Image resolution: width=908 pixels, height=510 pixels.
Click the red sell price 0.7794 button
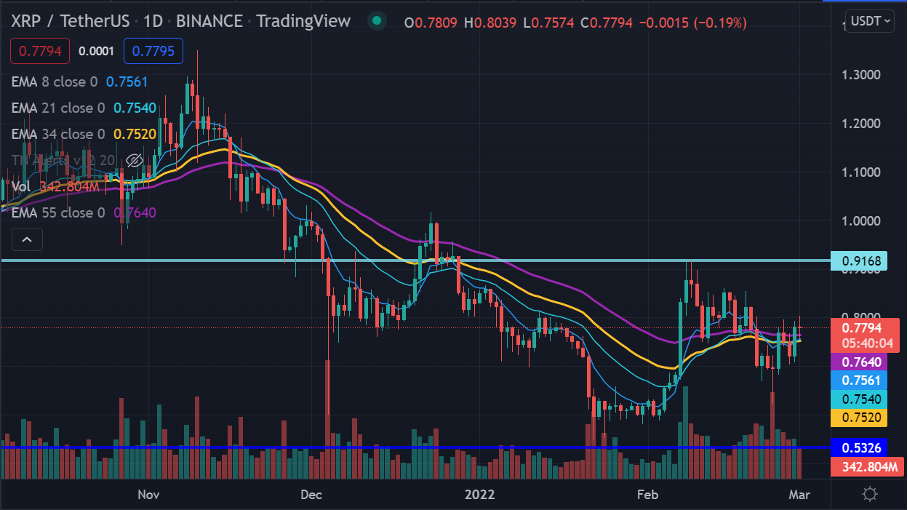pyautogui.click(x=40, y=51)
